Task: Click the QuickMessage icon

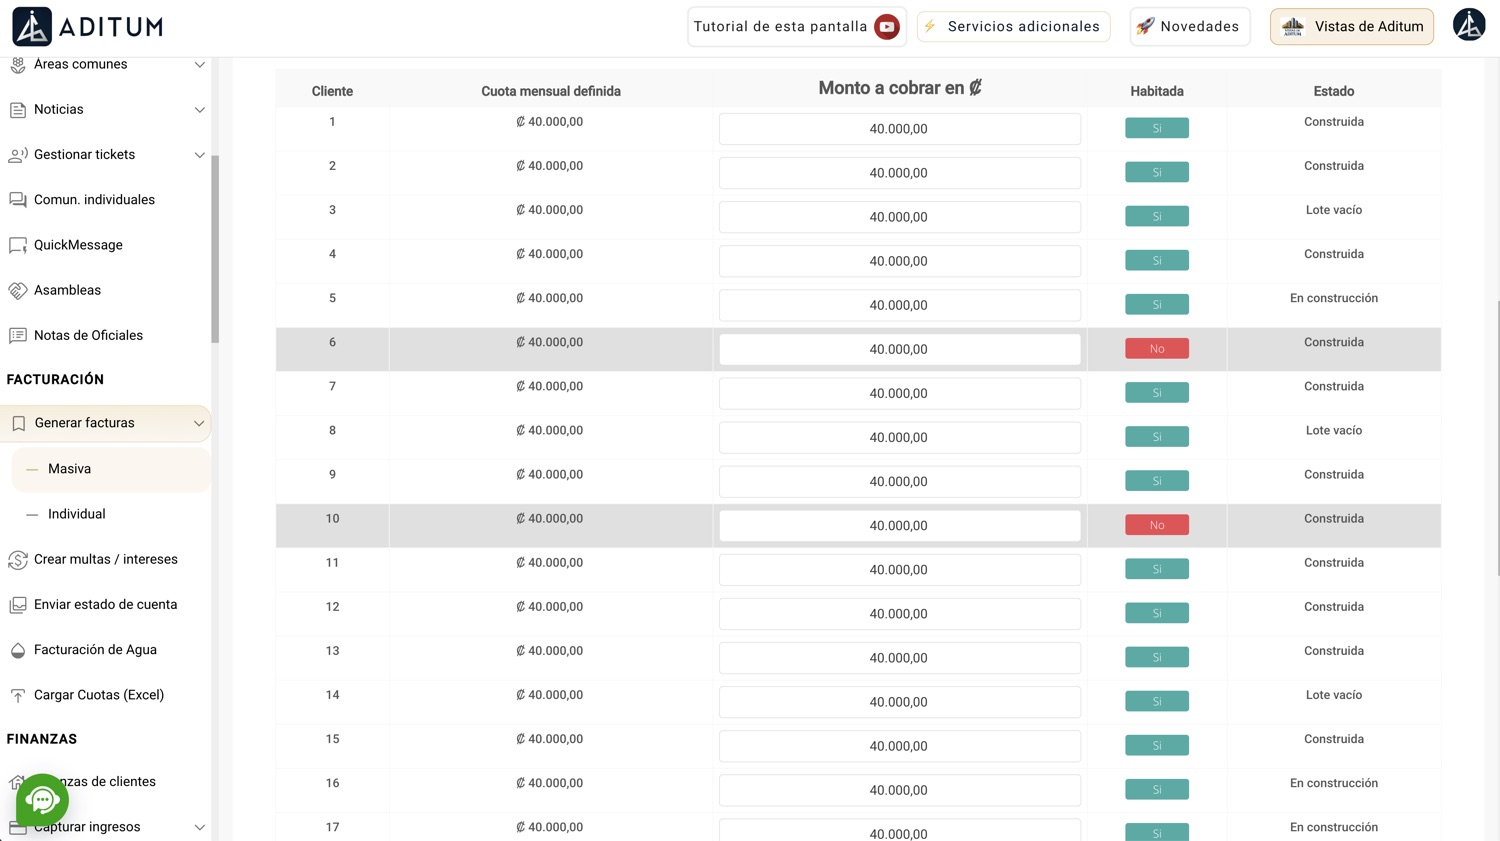Action: (18, 245)
